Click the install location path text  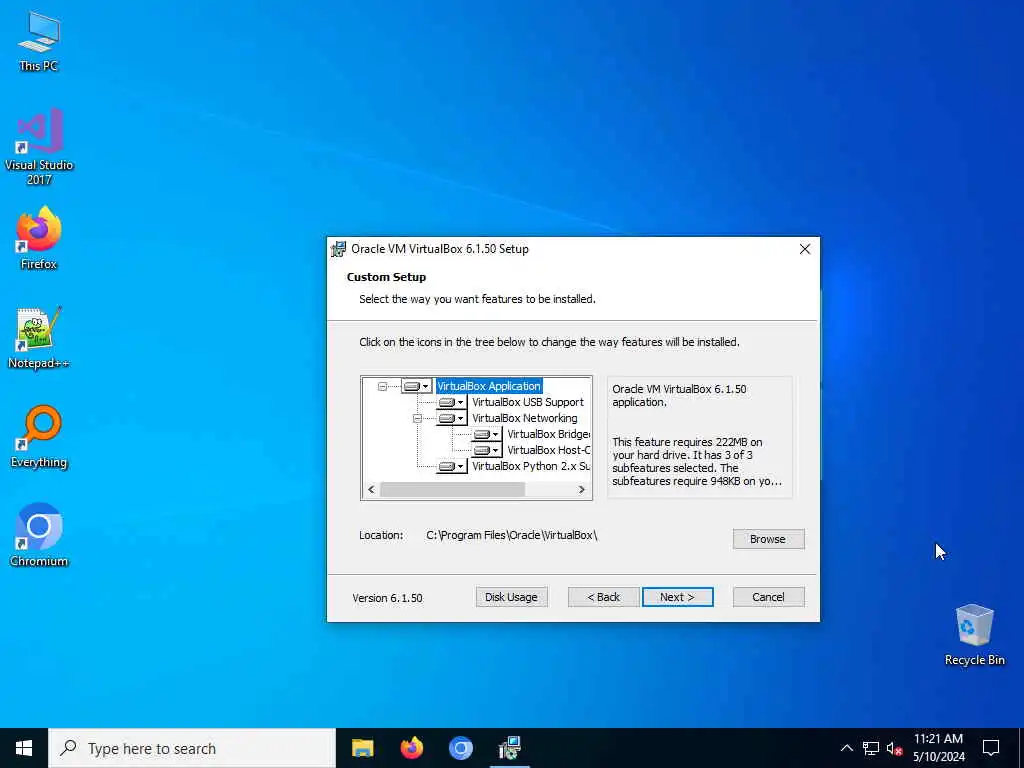[511, 535]
